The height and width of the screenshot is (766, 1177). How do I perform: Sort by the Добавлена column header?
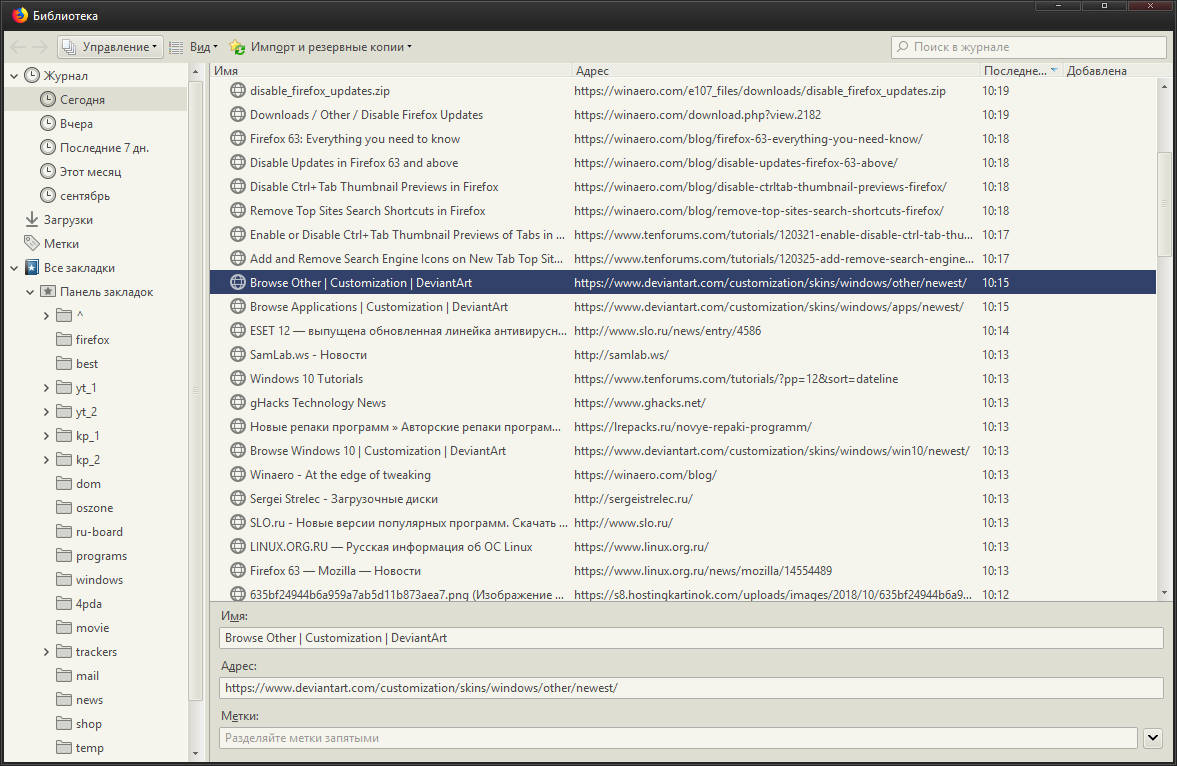(x=1109, y=71)
